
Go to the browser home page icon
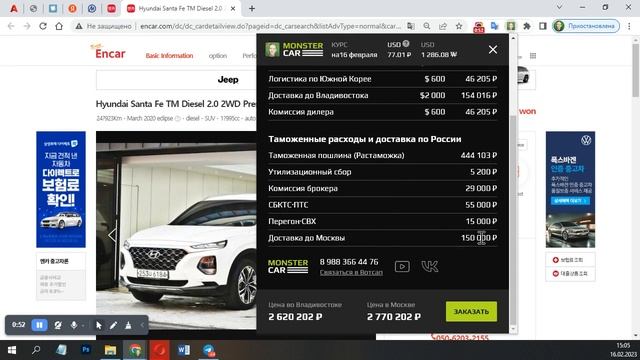59,26
